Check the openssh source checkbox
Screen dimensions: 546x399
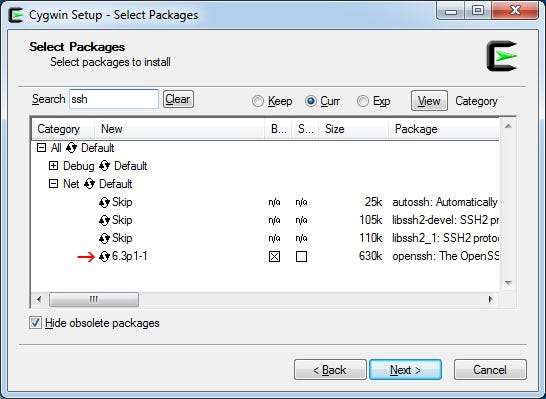301,257
